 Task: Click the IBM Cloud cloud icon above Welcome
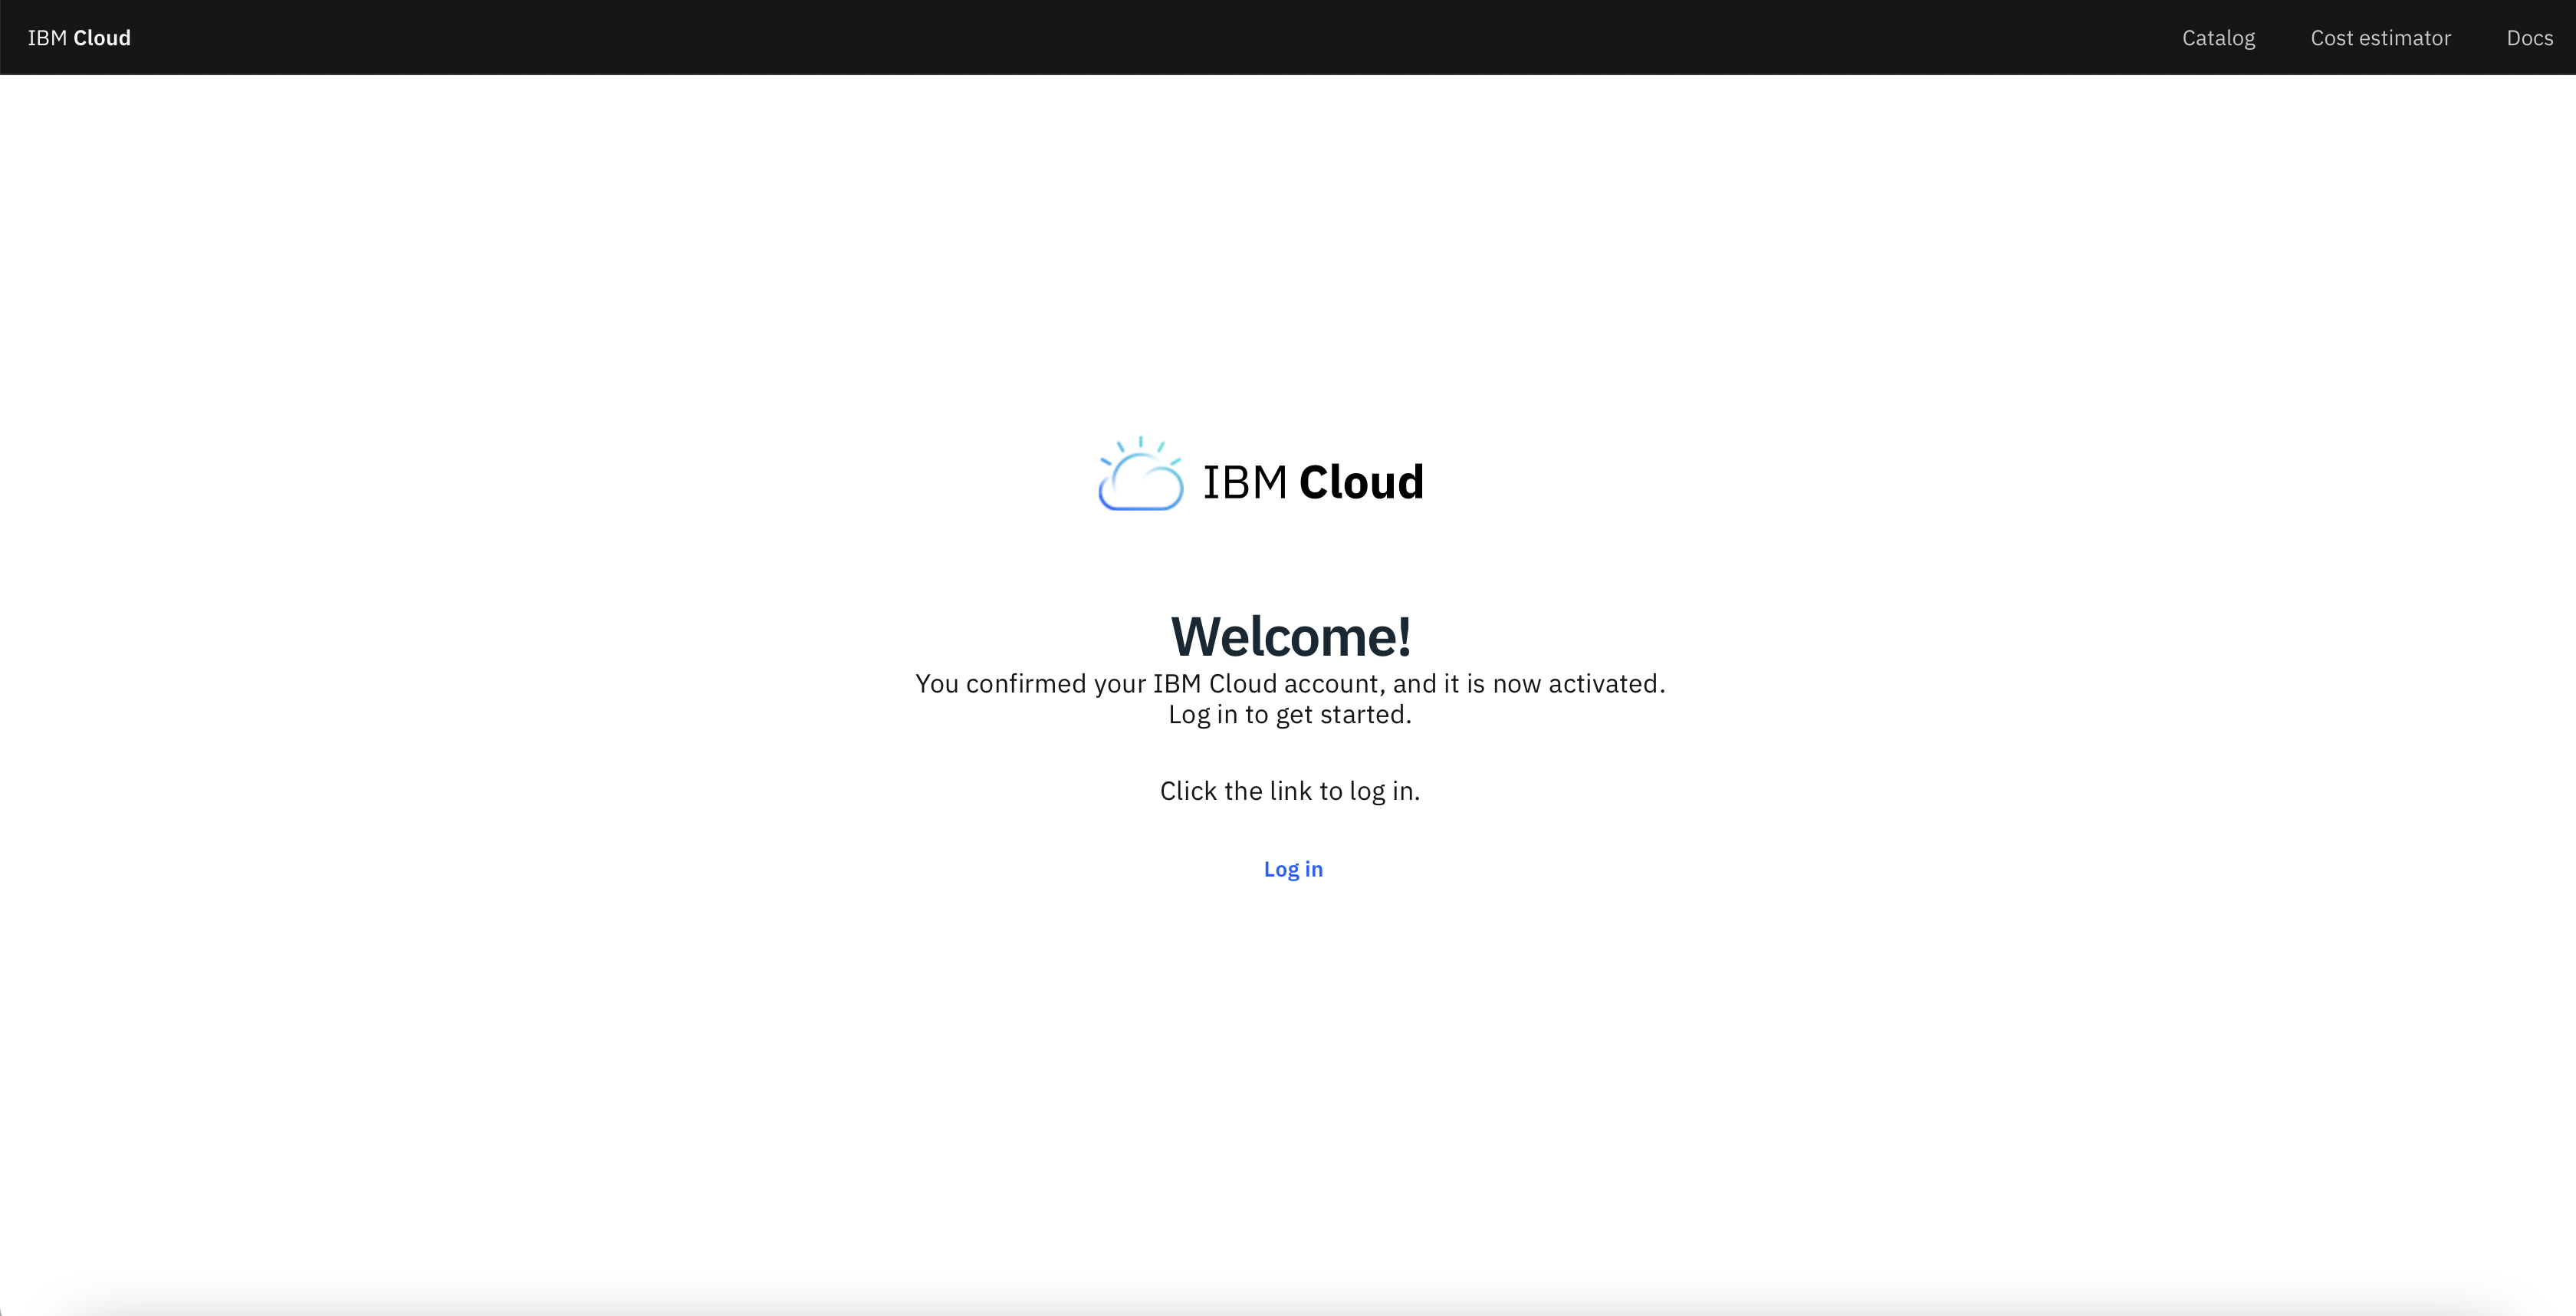click(x=1141, y=478)
